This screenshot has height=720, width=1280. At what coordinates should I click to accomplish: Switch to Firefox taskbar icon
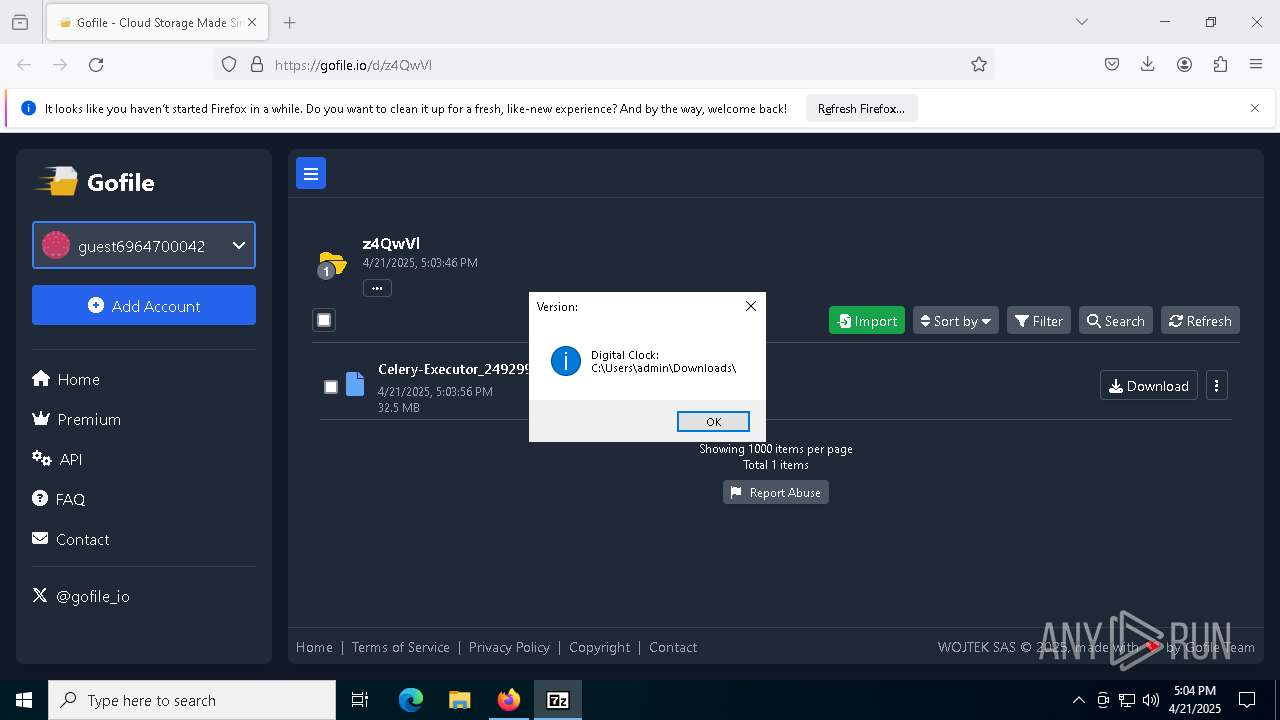[509, 700]
